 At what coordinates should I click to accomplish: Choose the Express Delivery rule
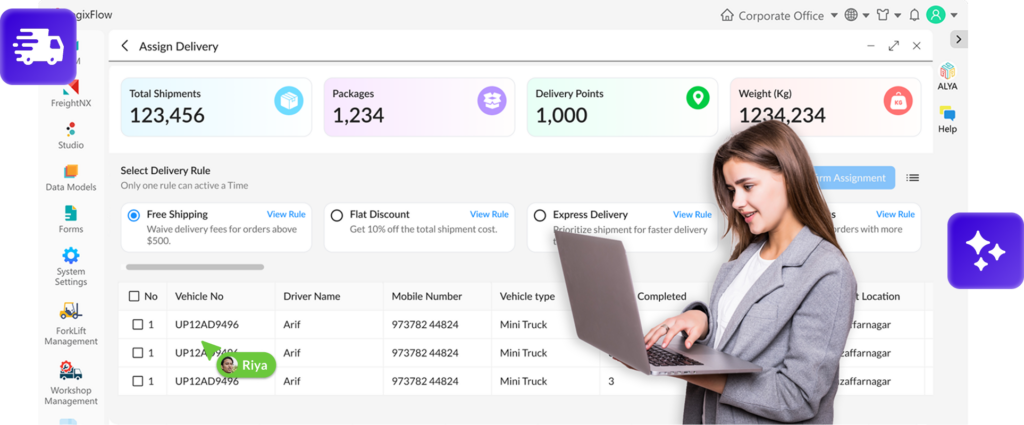coord(540,215)
